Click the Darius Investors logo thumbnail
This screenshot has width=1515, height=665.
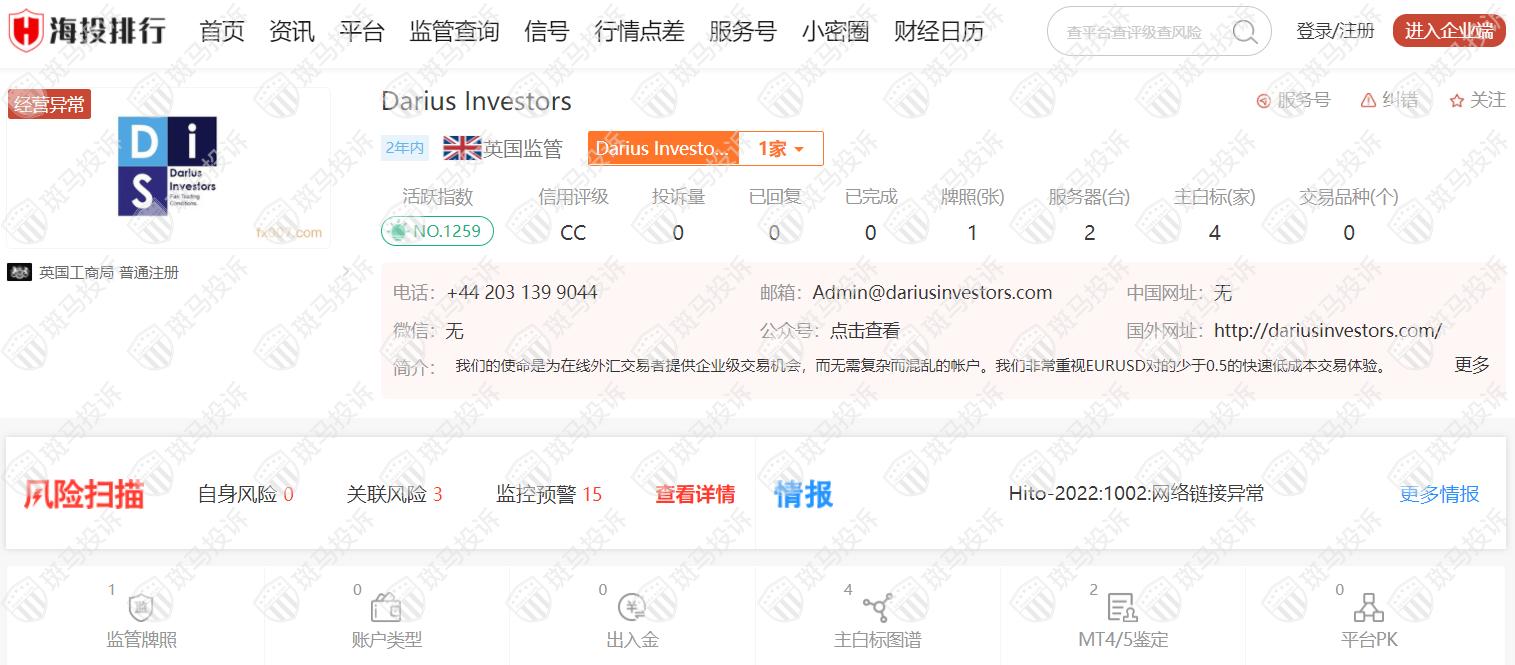click(x=167, y=166)
